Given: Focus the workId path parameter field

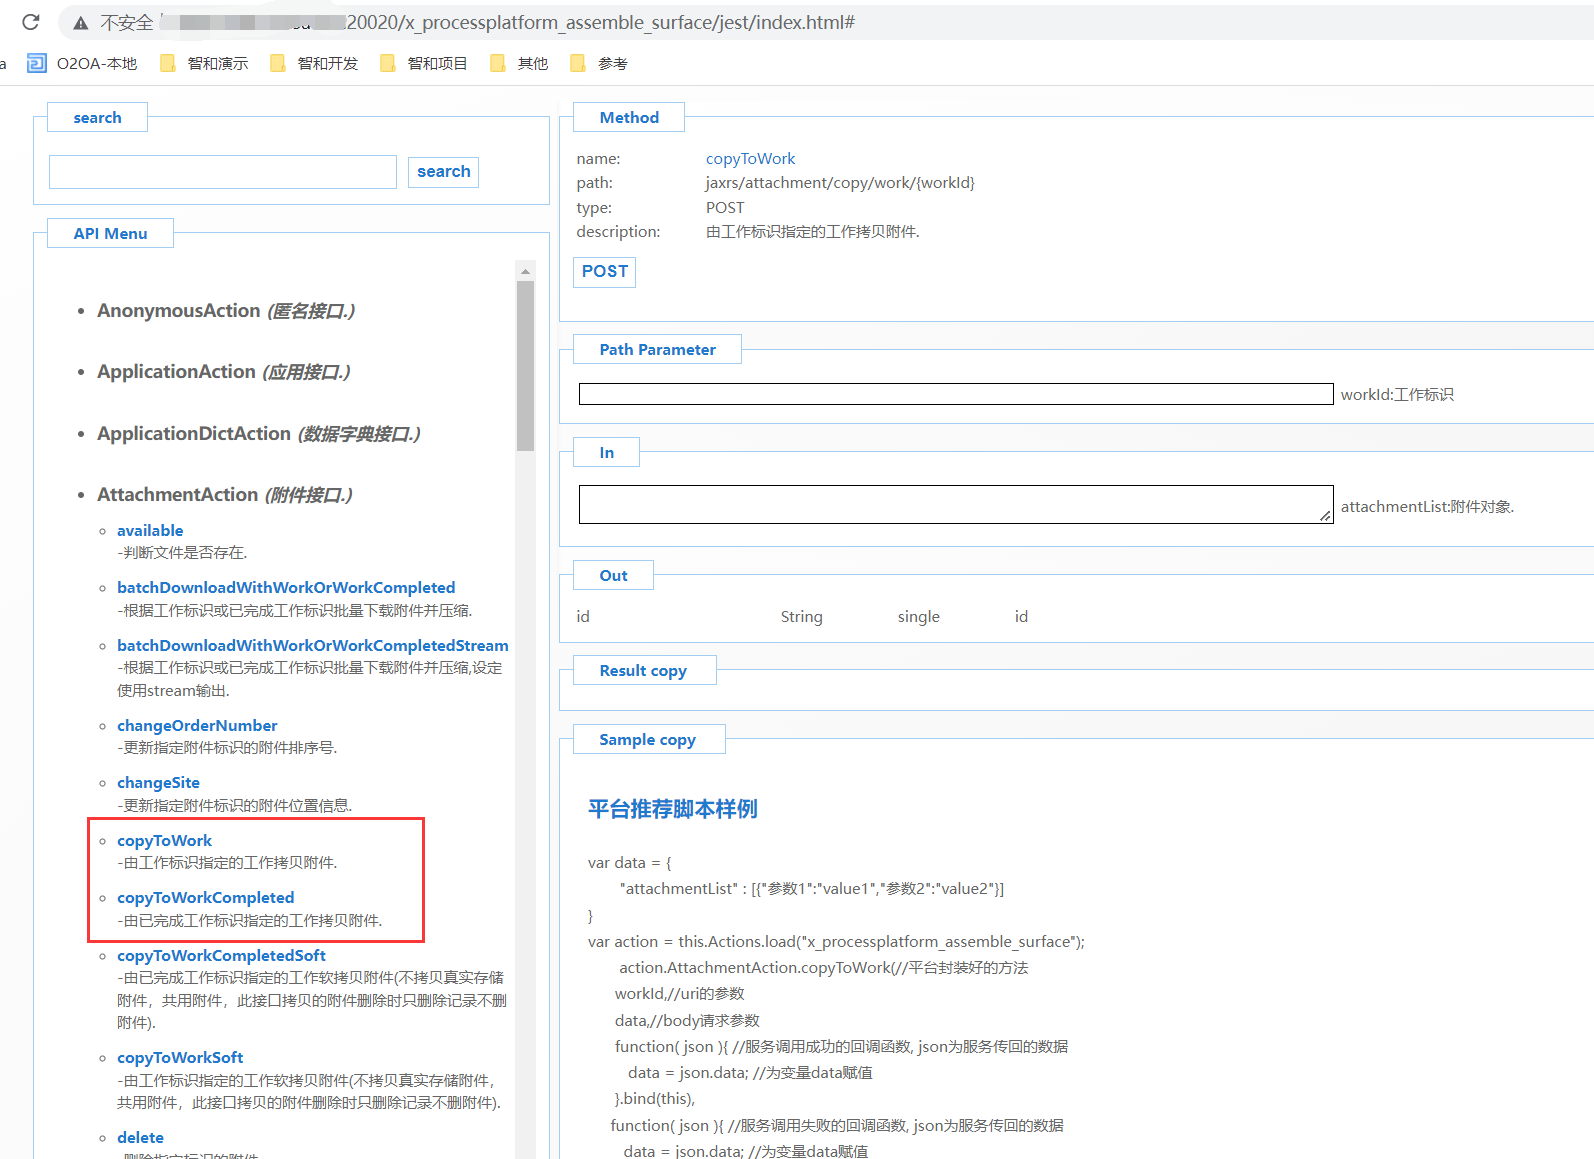Looking at the screenshot, I should pyautogui.click(x=956, y=394).
